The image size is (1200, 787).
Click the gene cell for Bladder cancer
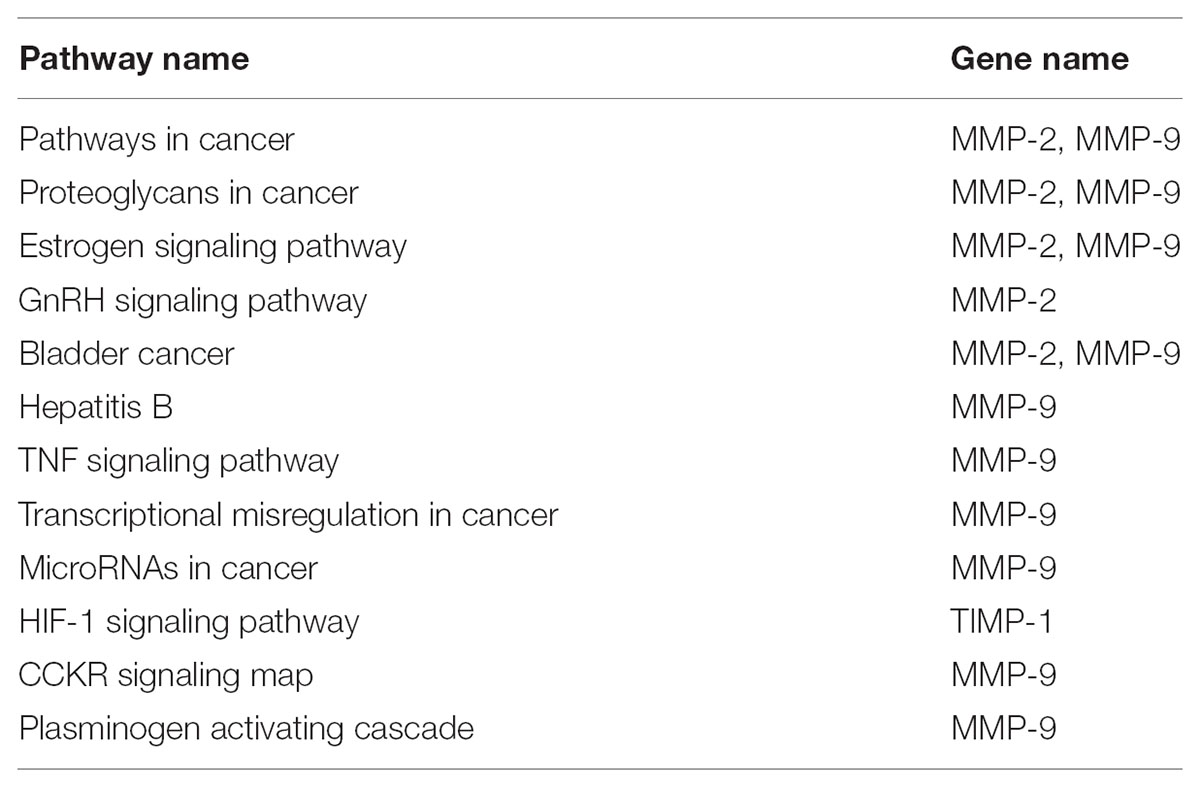1066,353
